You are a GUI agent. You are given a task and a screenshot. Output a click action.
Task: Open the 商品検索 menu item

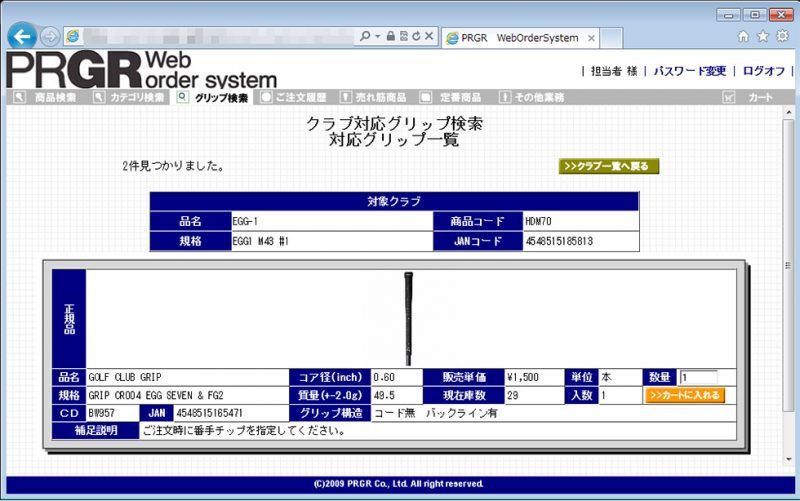click(x=55, y=97)
